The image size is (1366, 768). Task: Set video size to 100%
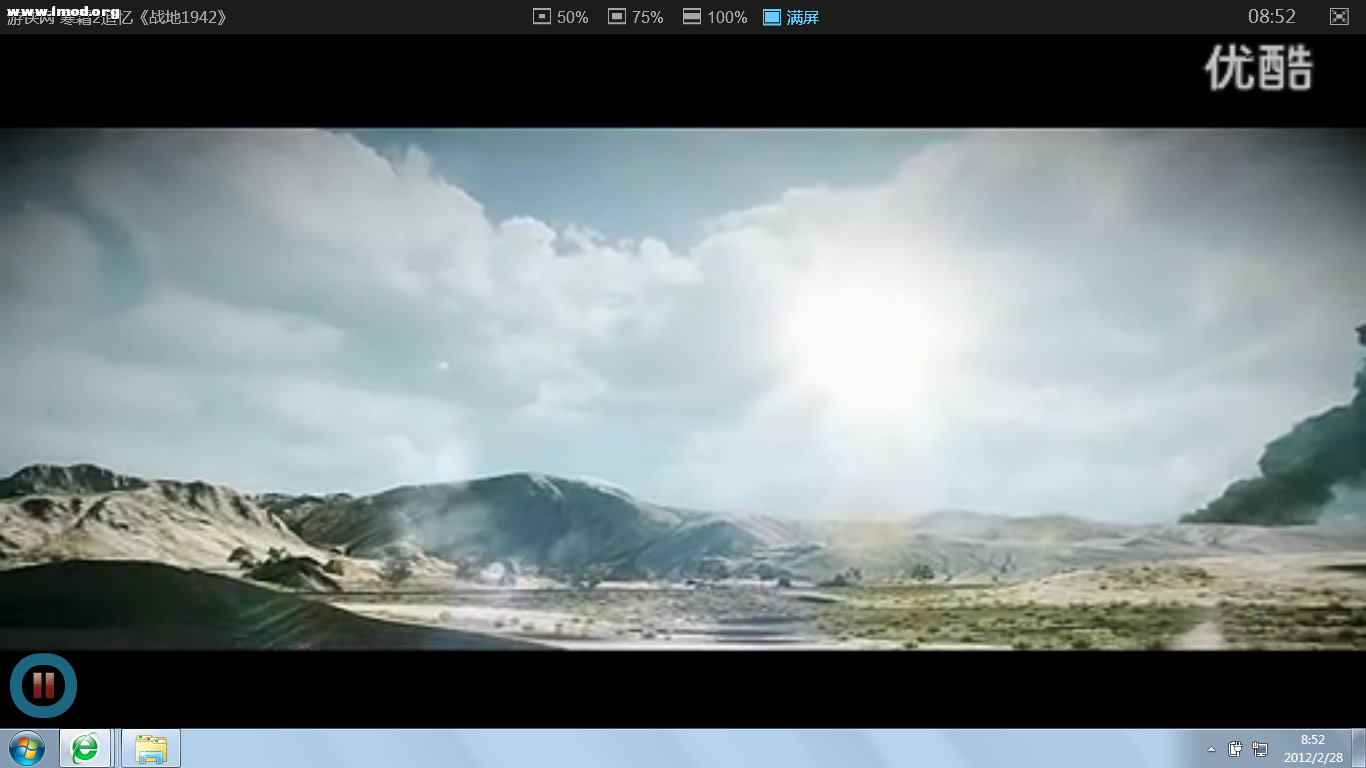coord(715,17)
